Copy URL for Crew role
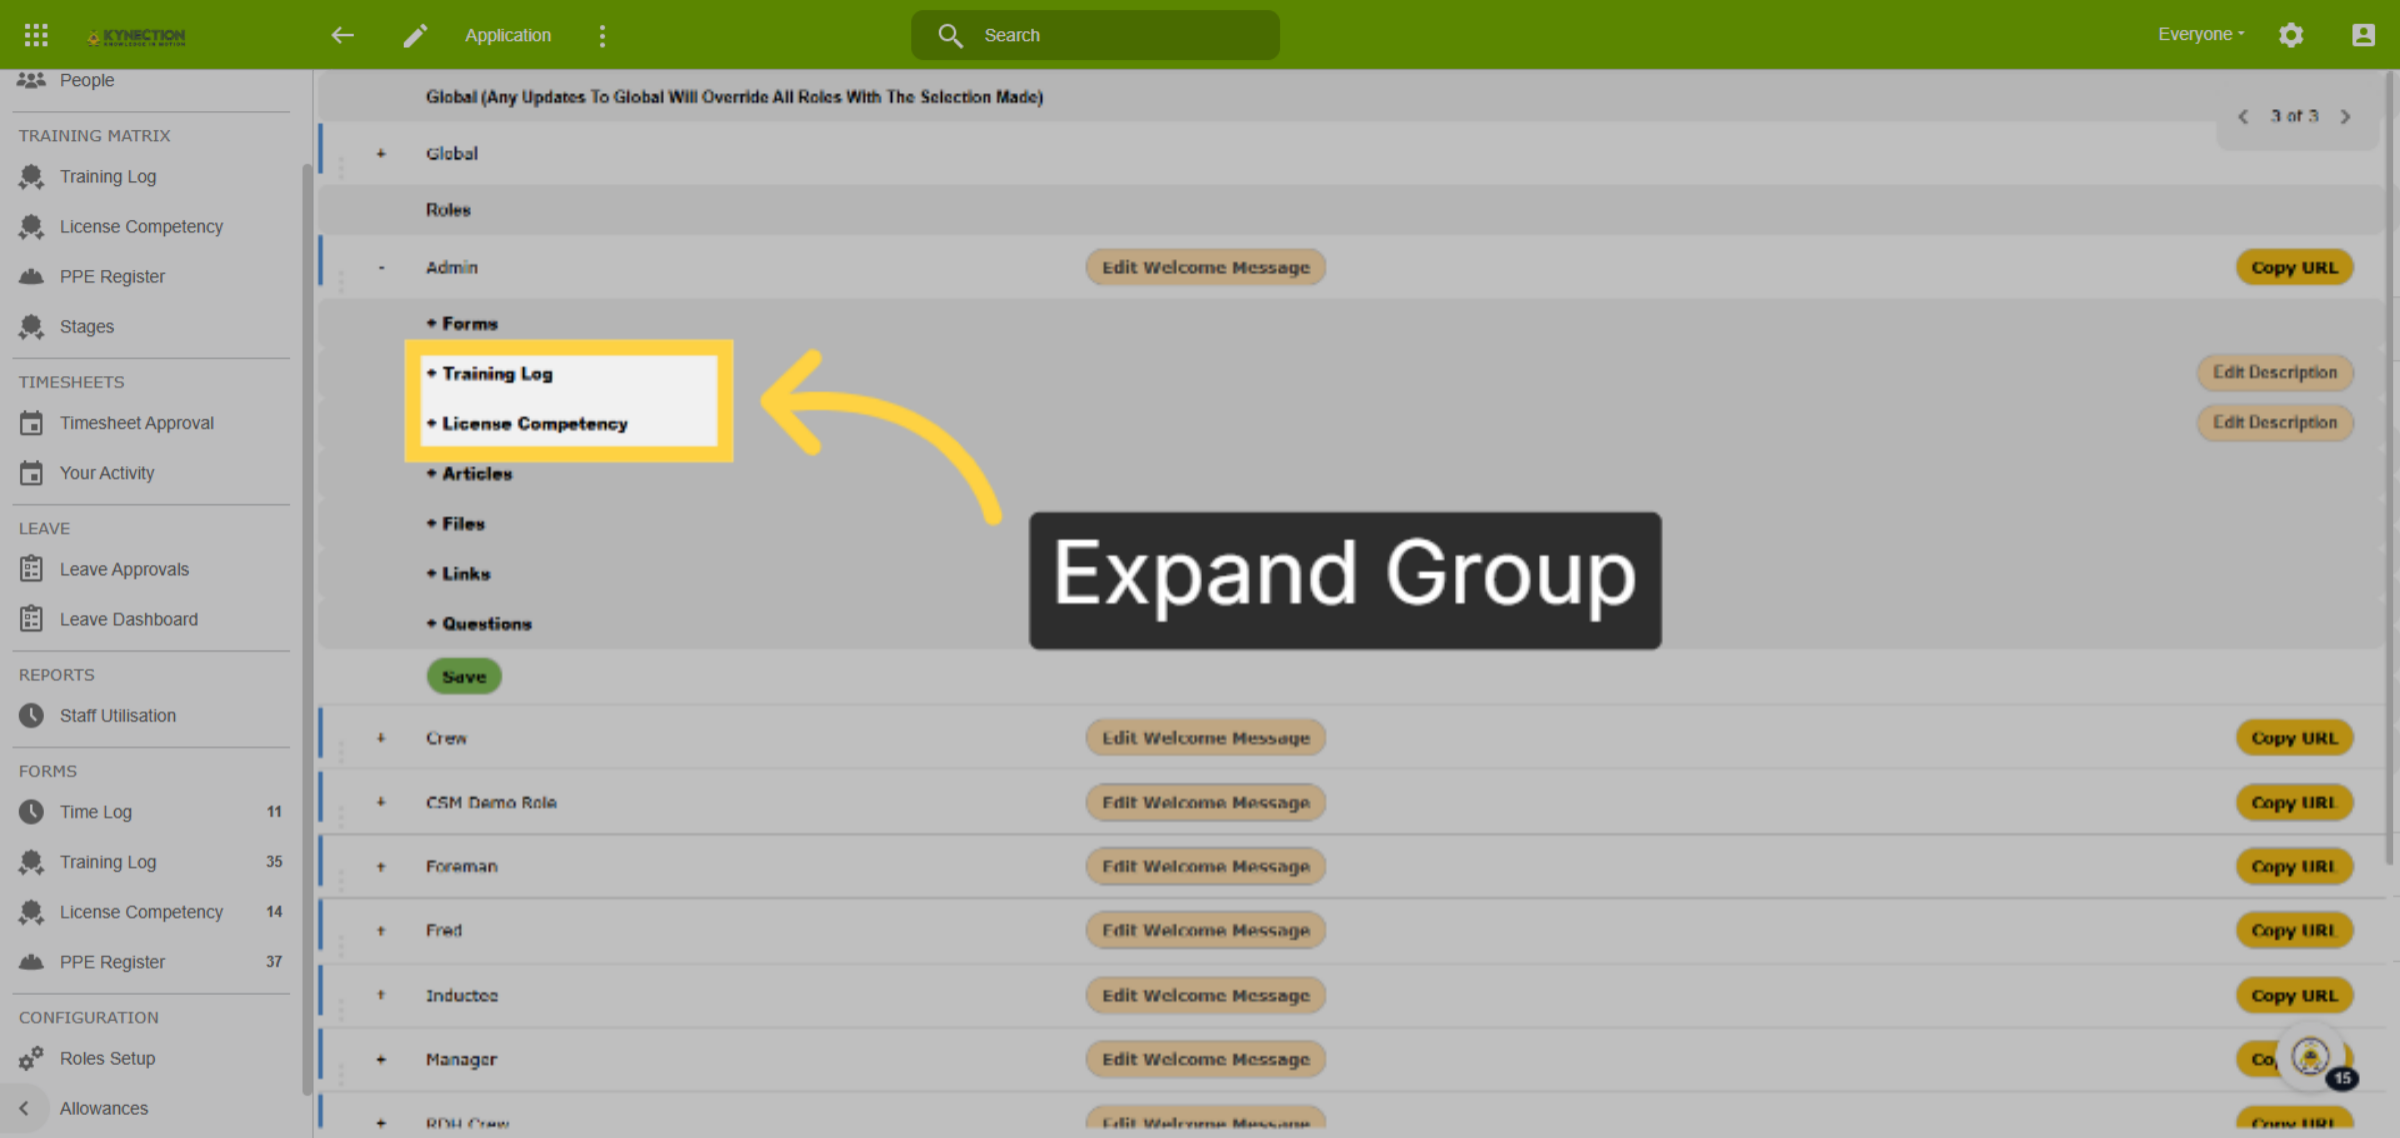This screenshot has width=2400, height=1138. click(2294, 738)
